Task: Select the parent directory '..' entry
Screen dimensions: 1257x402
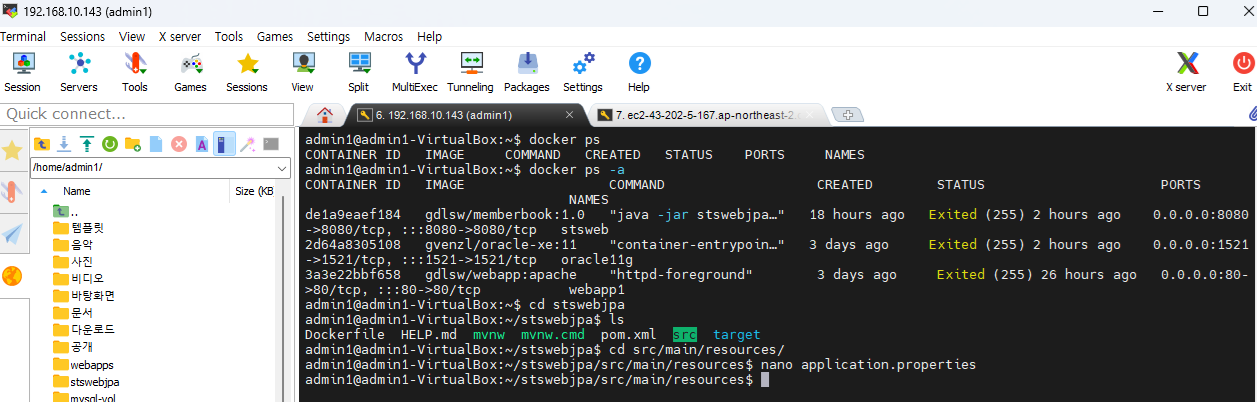Action: (x=68, y=211)
